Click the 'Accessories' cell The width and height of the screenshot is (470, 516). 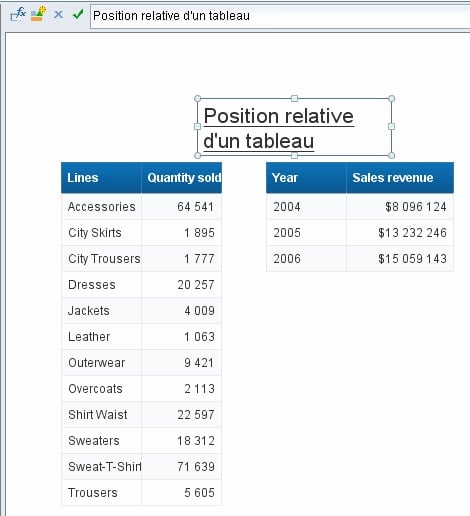pyautogui.click(x=101, y=207)
